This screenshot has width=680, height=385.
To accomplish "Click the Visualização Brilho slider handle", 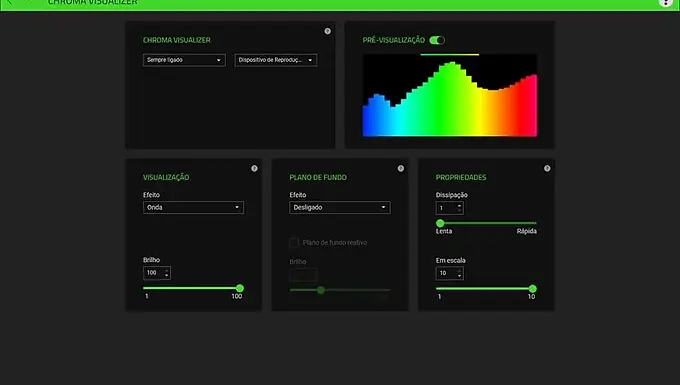I will [239, 288].
